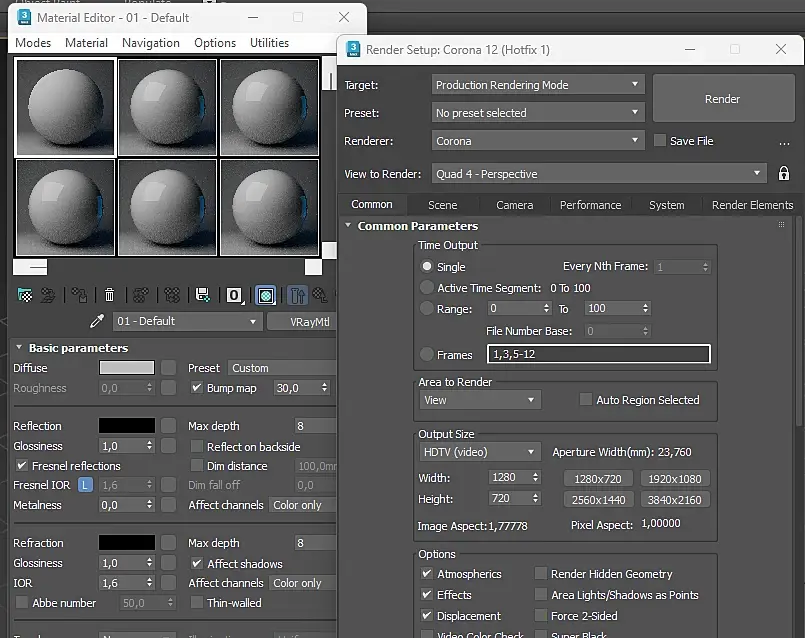Click the Reset Map/Mtl trash icon
This screenshot has height=638, width=805.
110,295
